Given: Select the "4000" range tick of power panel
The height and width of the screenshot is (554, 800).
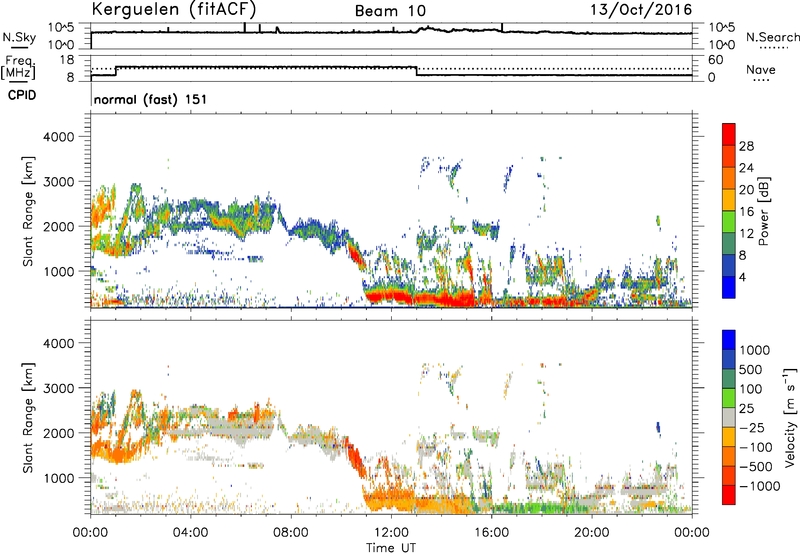Looking at the screenshot, I should (x=58, y=137).
